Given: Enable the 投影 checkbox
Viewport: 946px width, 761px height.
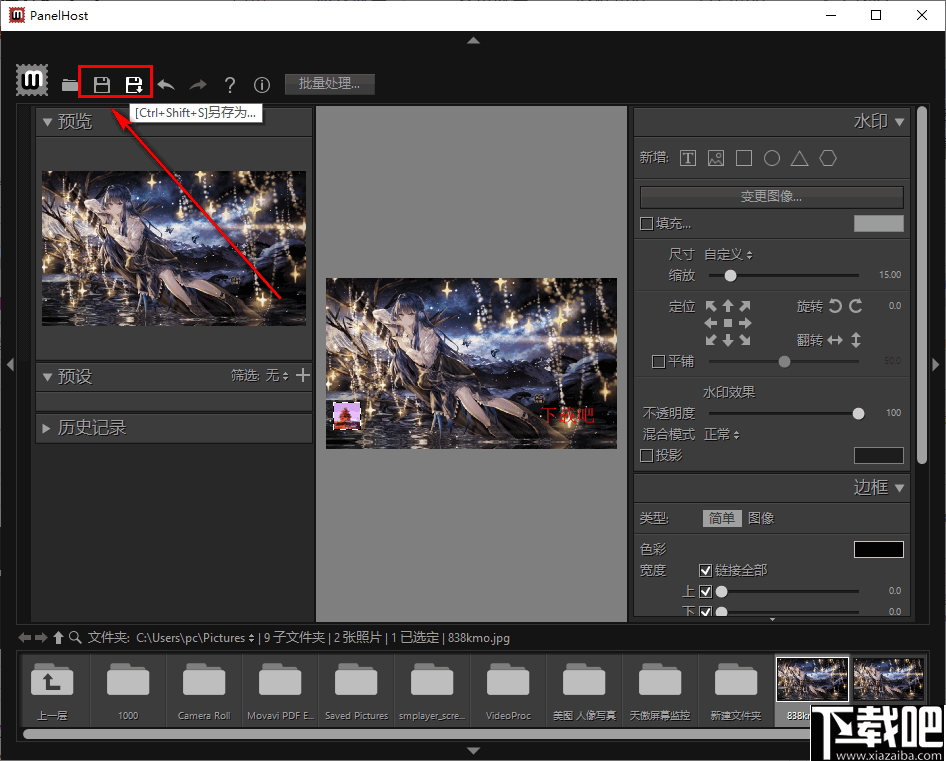Looking at the screenshot, I should [x=647, y=455].
